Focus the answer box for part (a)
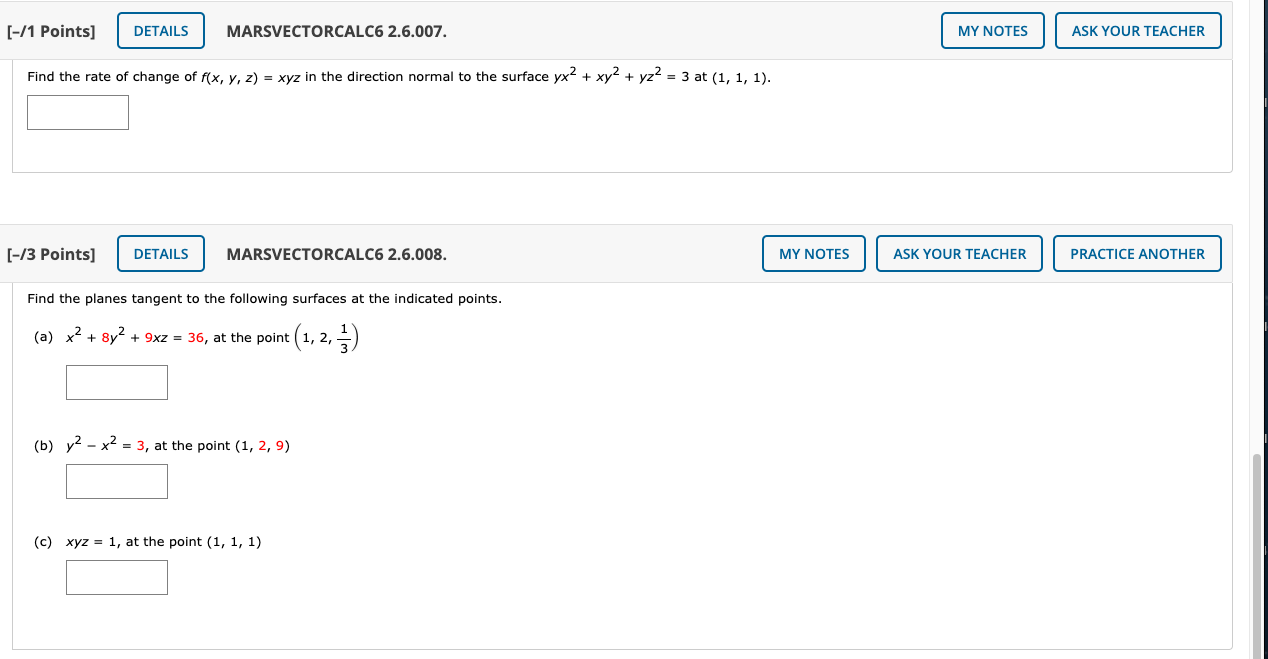Viewport: 1268px width, 659px height. coord(117,382)
